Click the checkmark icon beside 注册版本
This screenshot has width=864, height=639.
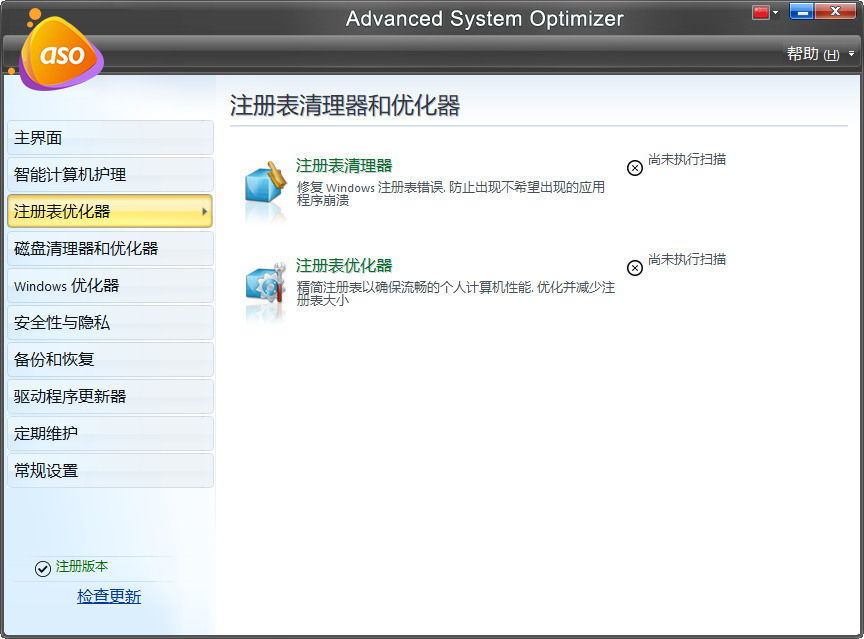(x=42, y=568)
